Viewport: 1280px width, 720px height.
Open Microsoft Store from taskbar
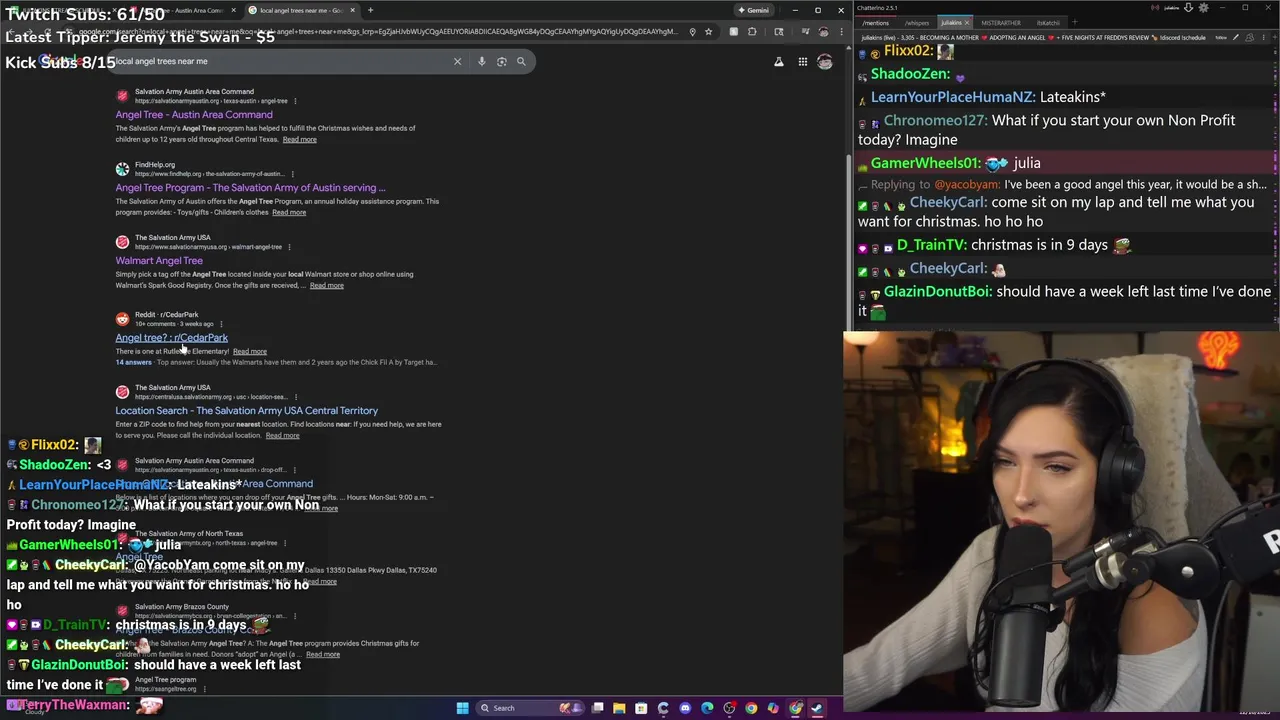[641, 708]
